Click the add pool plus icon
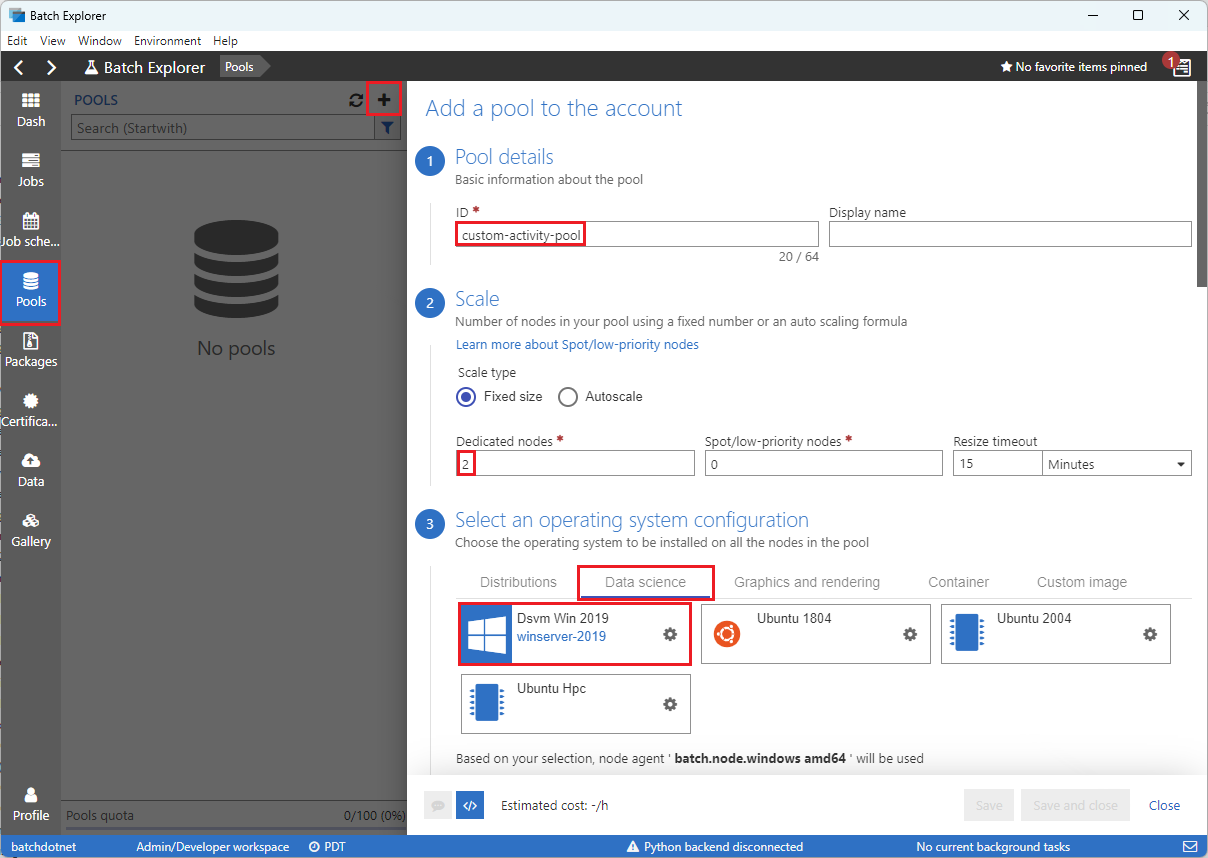The height and width of the screenshot is (858, 1208). click(x=385, y=100)
